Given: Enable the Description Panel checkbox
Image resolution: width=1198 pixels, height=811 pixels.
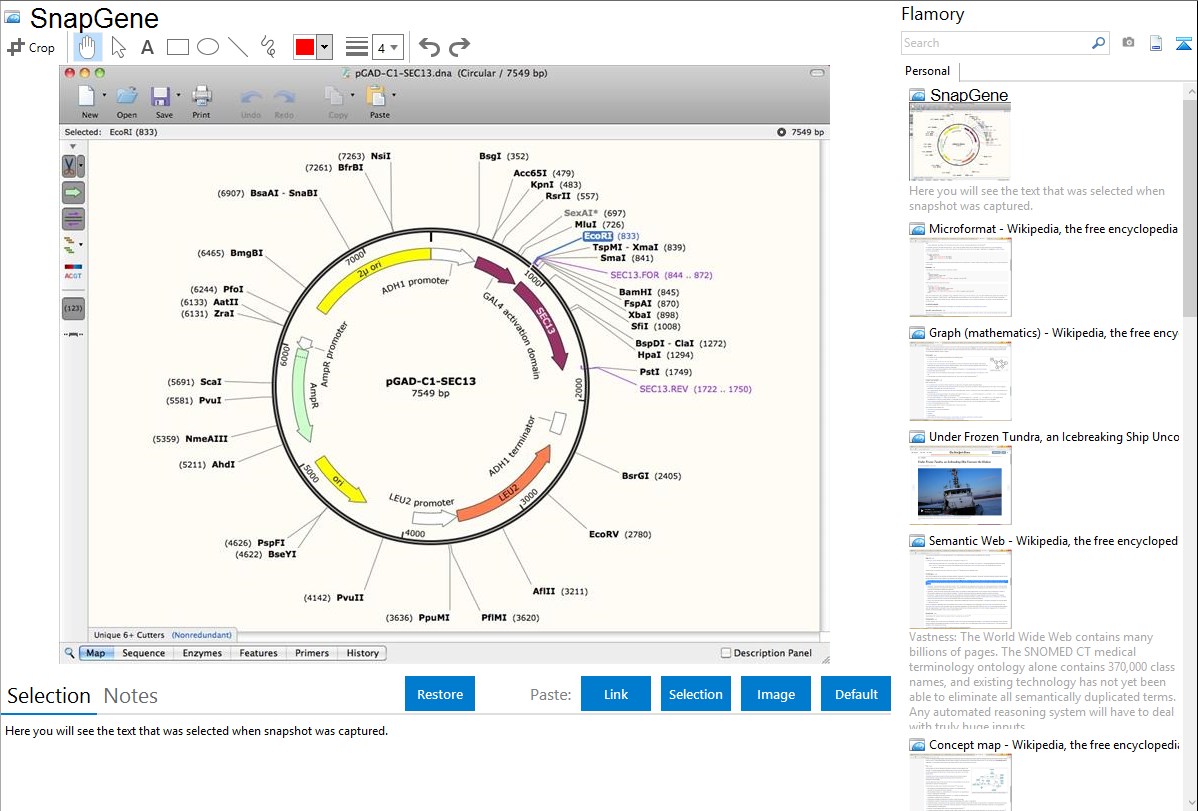Looking at the screenshot, I should pyautogui.click(x=726, y=653).
